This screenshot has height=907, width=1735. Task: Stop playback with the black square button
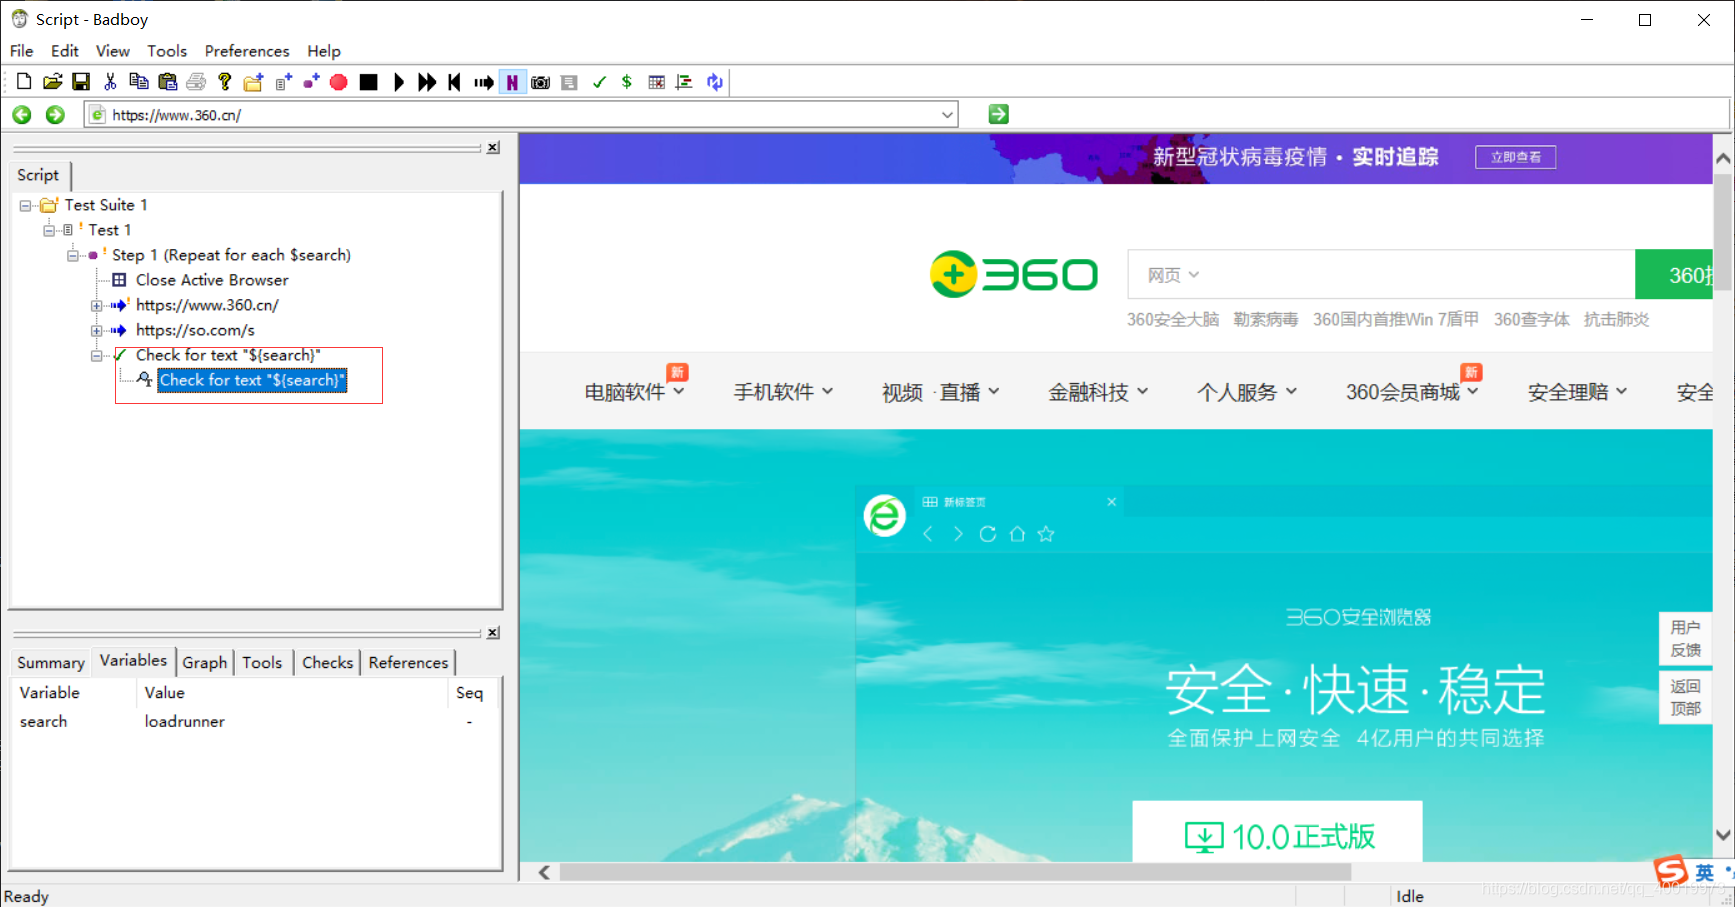pos(368,82)
